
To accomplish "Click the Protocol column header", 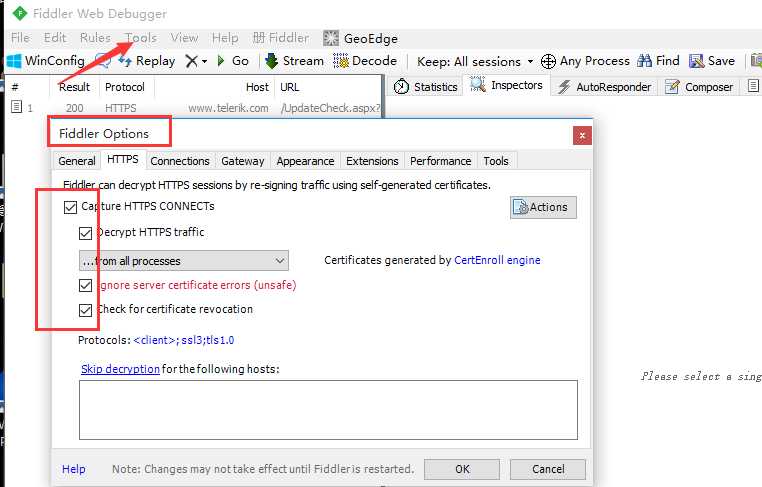I will click(125, 87).
